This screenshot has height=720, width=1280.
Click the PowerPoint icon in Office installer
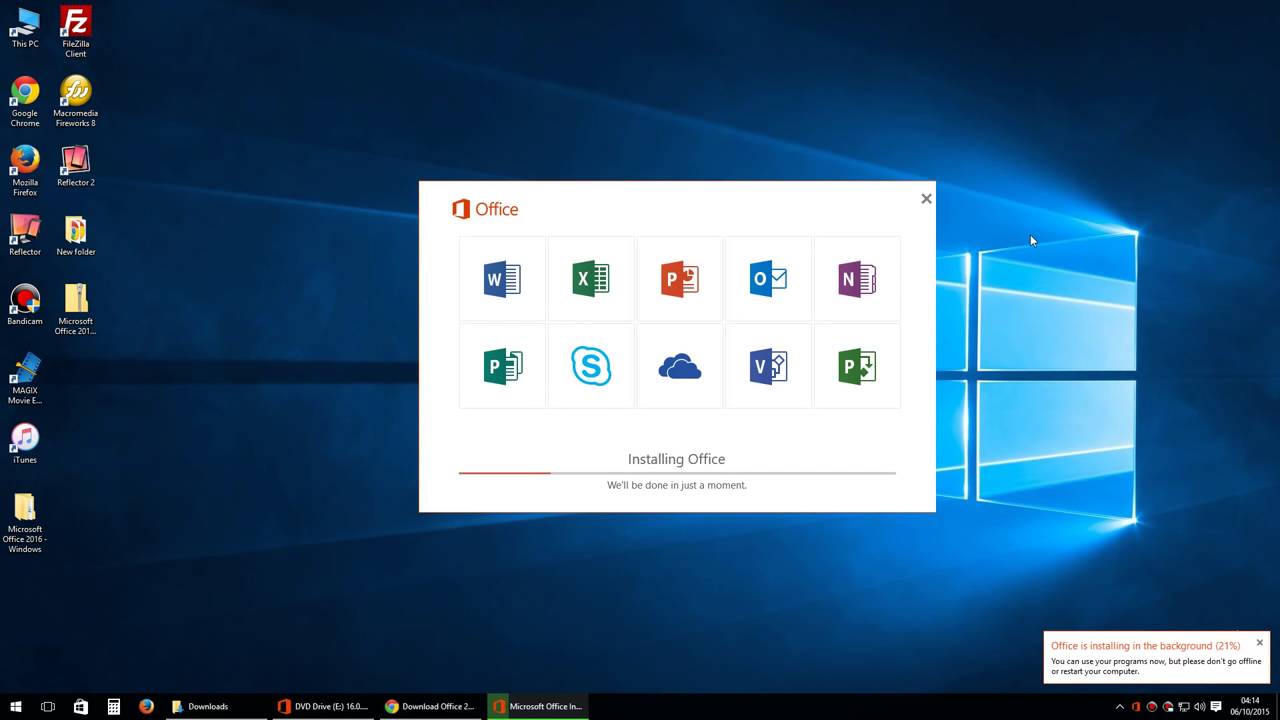pyautogui.click(x=680, y=279)
